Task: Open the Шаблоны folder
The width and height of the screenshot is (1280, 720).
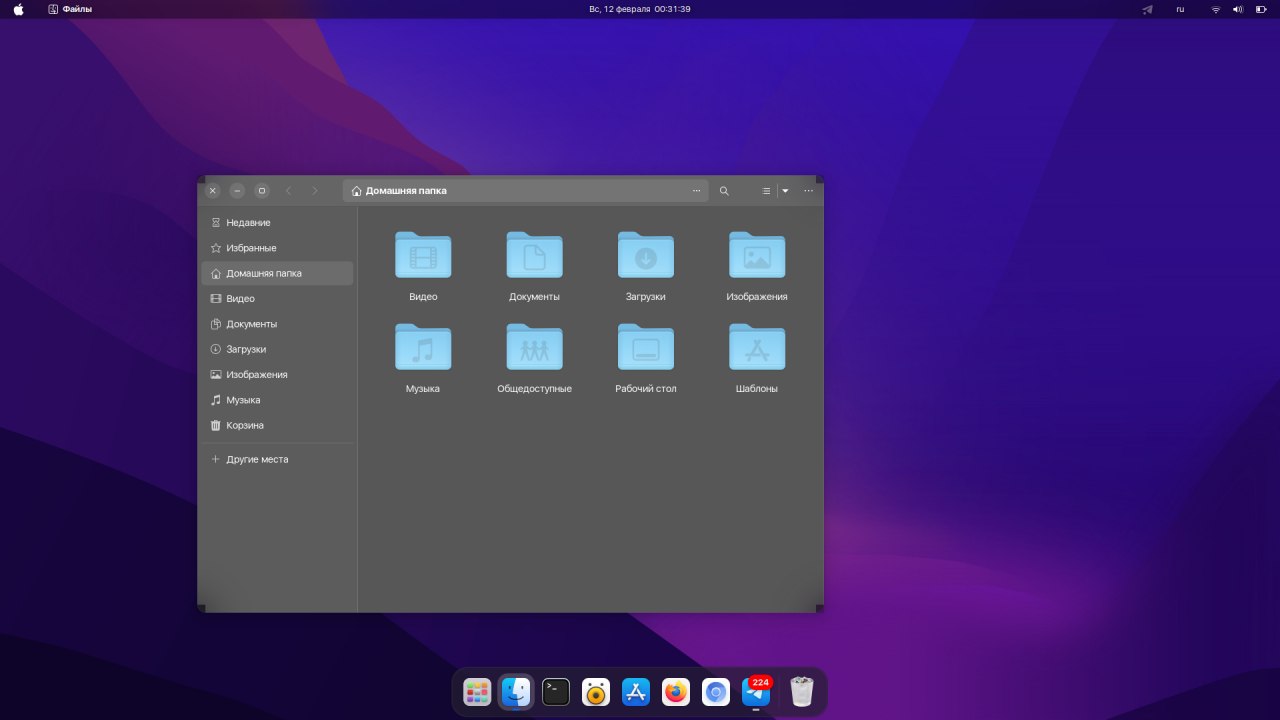Action: [756, 348]
